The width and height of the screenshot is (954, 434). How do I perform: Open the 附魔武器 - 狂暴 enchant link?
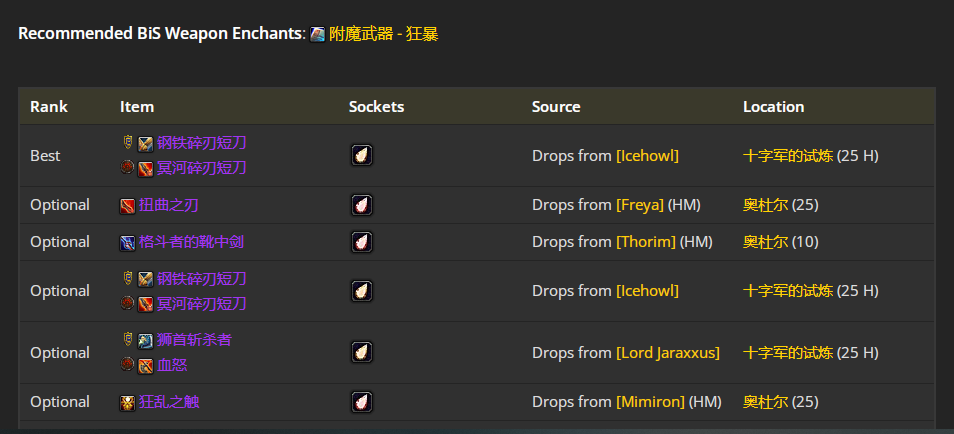pos(383,34)
